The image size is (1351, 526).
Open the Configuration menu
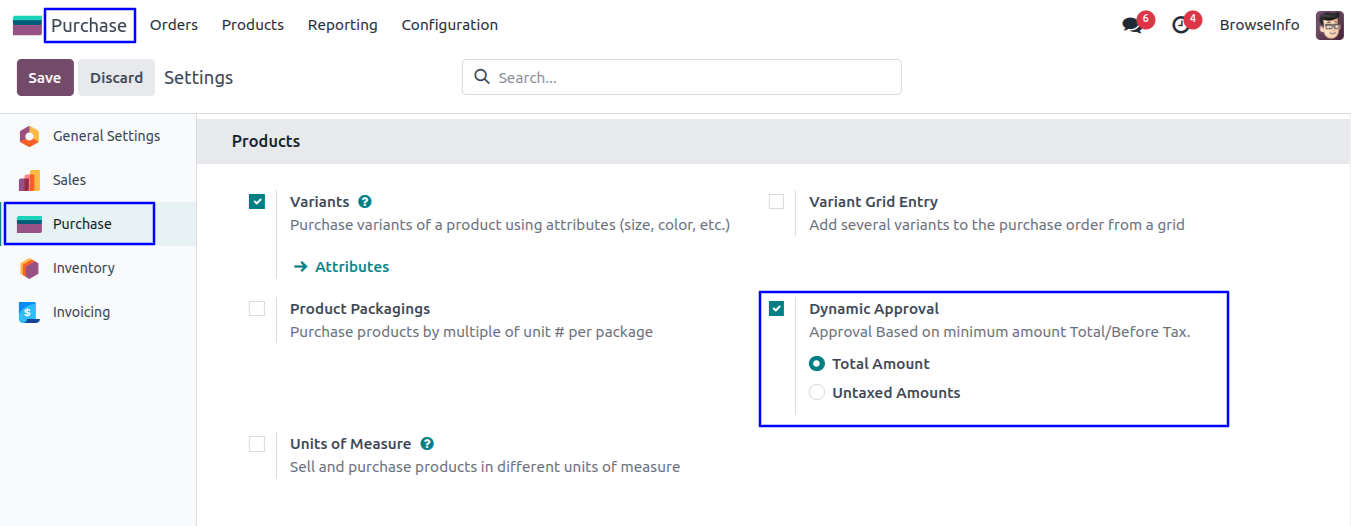[449, 25]
